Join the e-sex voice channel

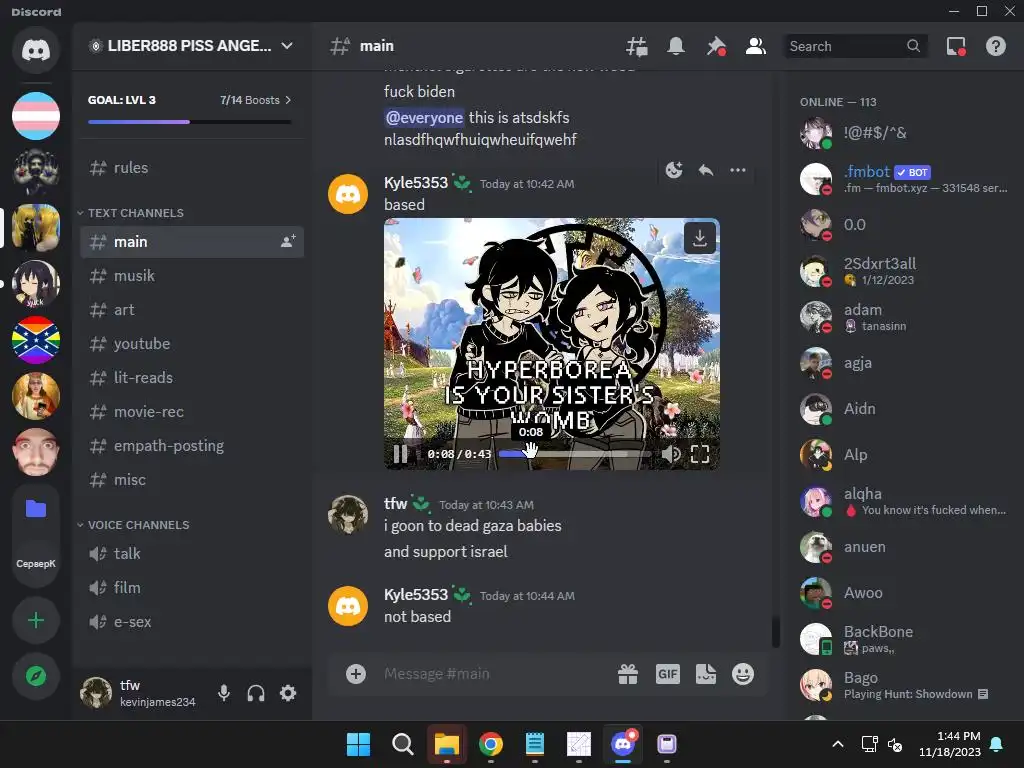[191, 622]
